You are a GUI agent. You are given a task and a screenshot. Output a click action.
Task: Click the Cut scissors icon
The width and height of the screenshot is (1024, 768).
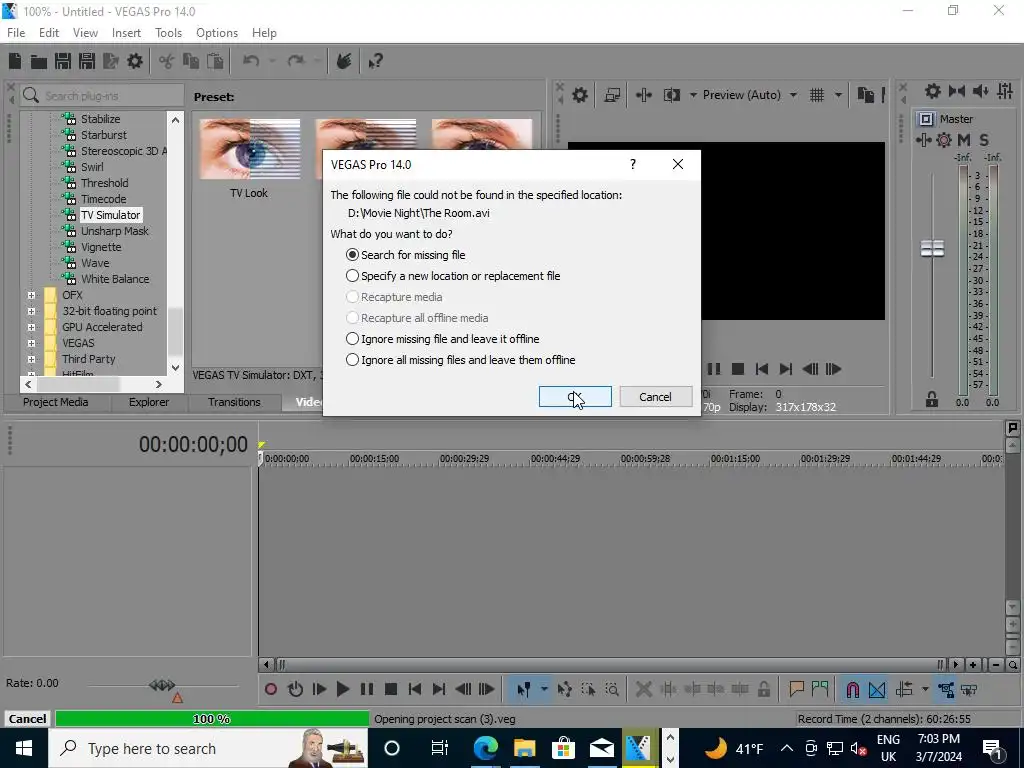coord(167,61)
